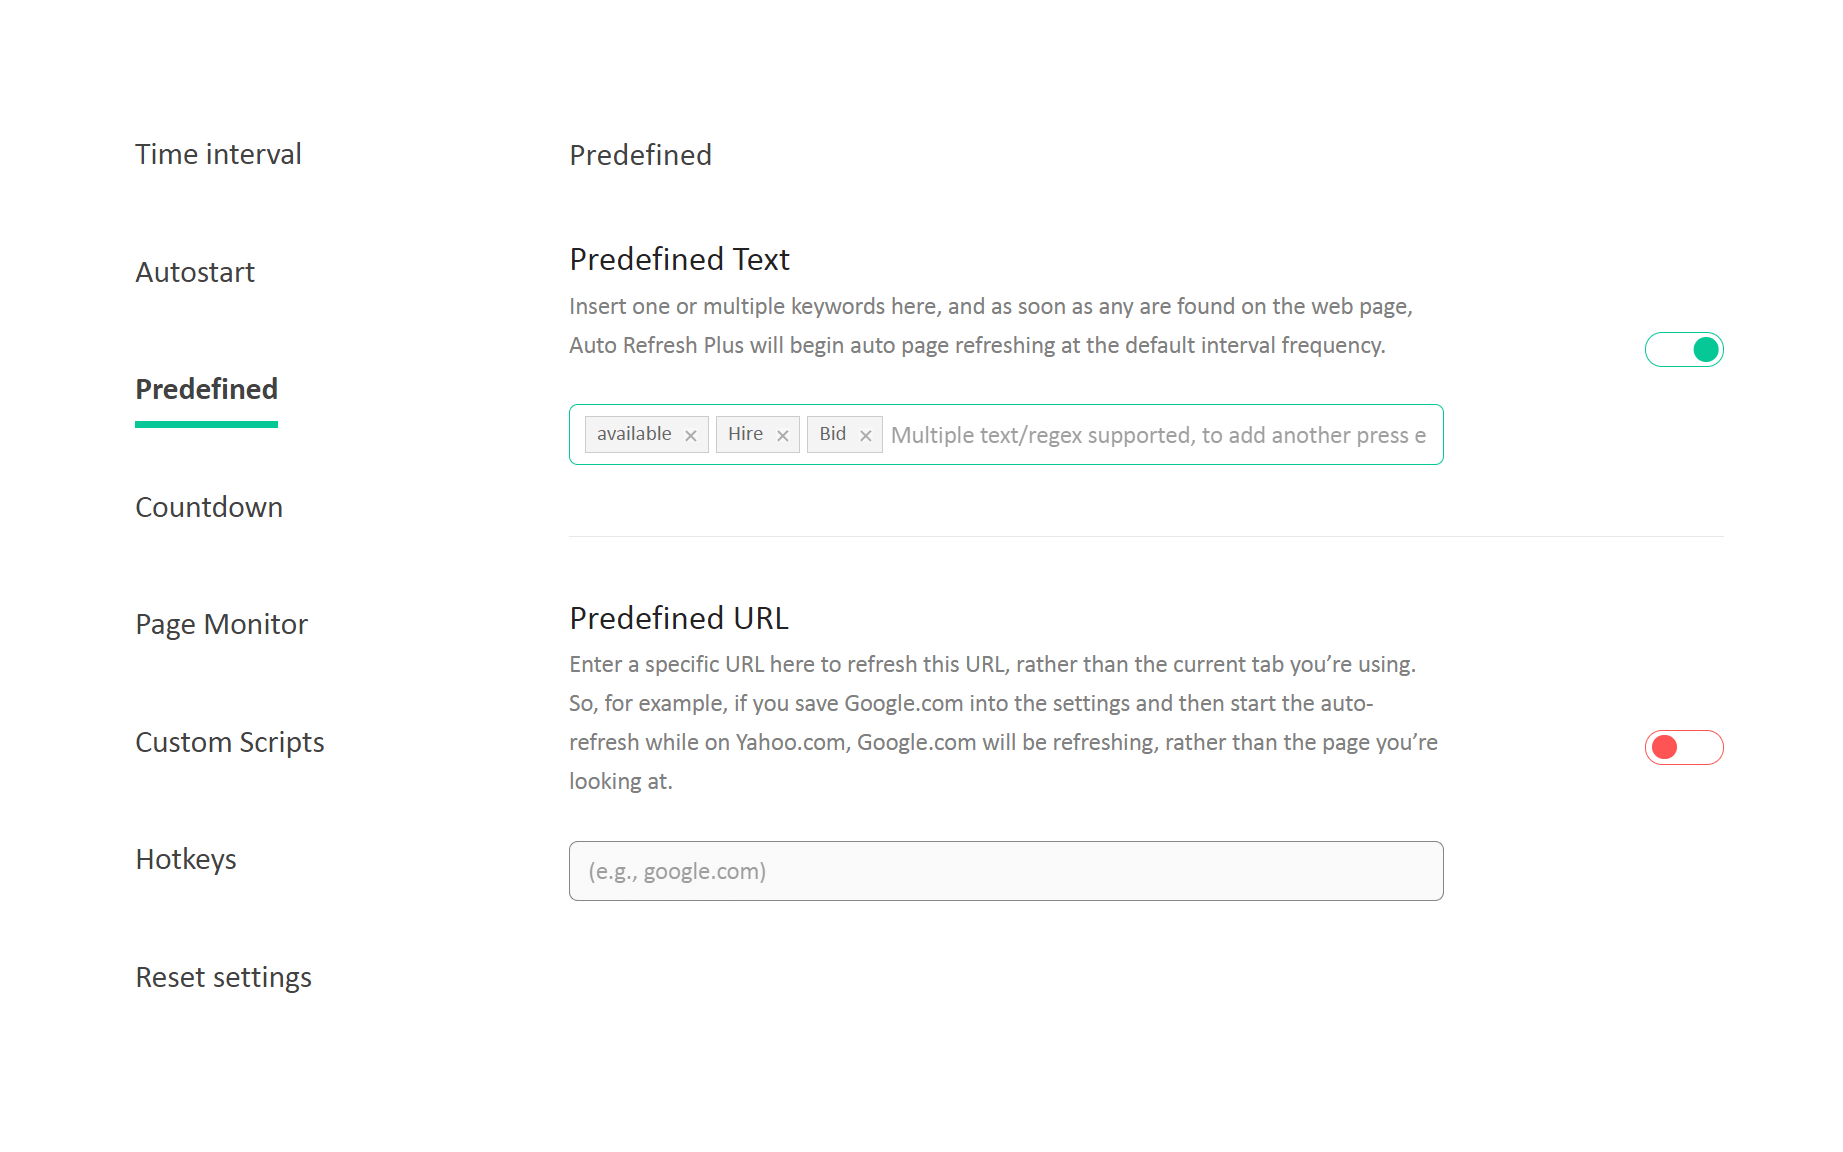Go to Autostart settings

pos(195,273)
